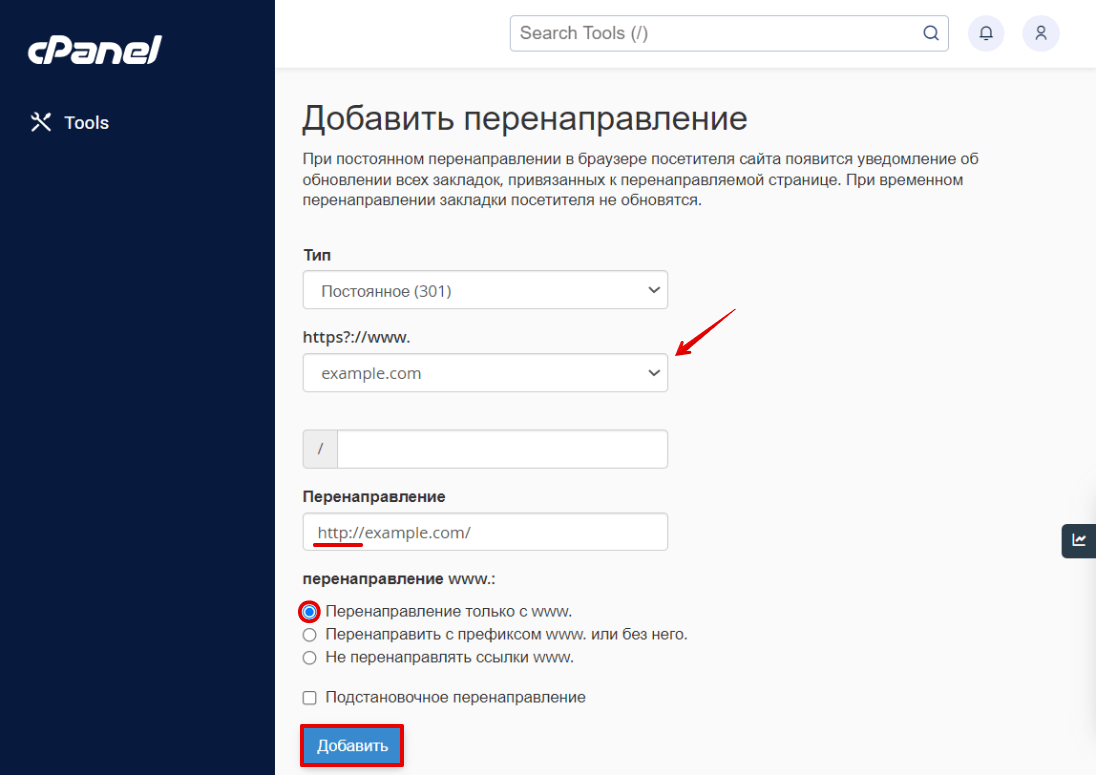The height and width of the screenshot is (775, 1096).
Task: Open the Тип dropdown showing Постоянное (301)
Action: pyautogui.click(x=485, y=291)
